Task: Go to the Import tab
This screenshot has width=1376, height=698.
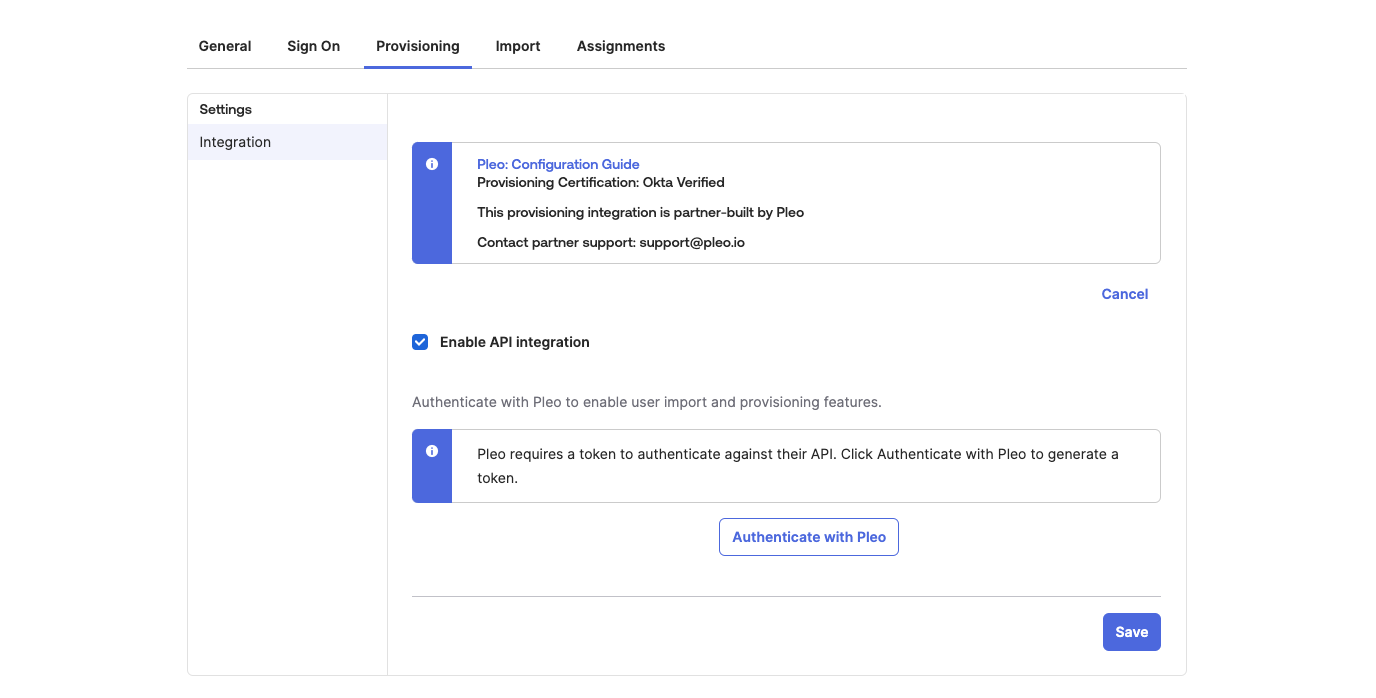Action: point(517,46)
